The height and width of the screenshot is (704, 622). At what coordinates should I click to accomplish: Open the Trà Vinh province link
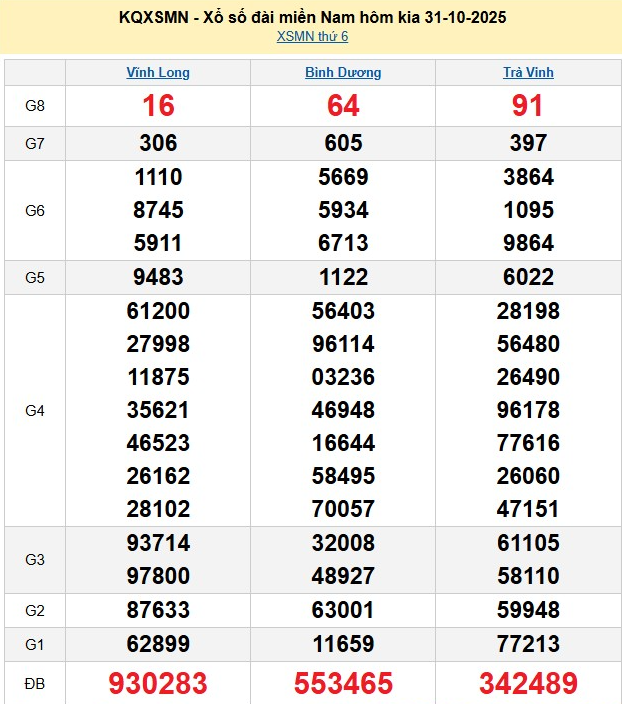tap(528, 73)
